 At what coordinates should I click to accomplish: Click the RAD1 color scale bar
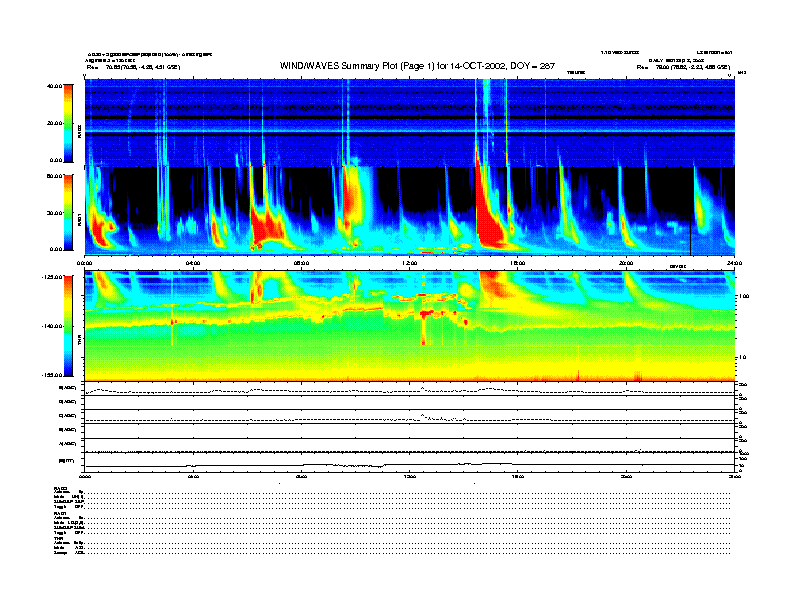(68, 212)
